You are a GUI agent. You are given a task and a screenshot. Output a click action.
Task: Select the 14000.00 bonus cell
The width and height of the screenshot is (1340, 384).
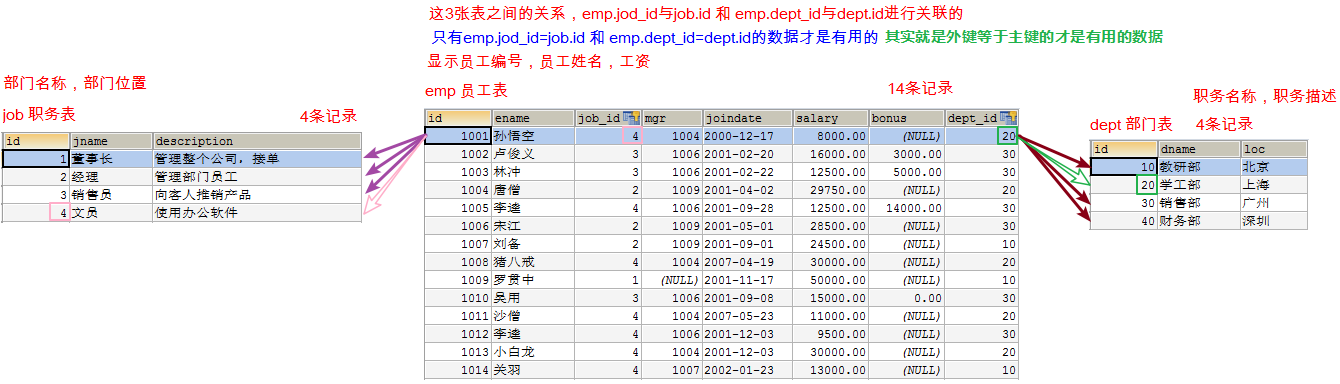[906, 208]
